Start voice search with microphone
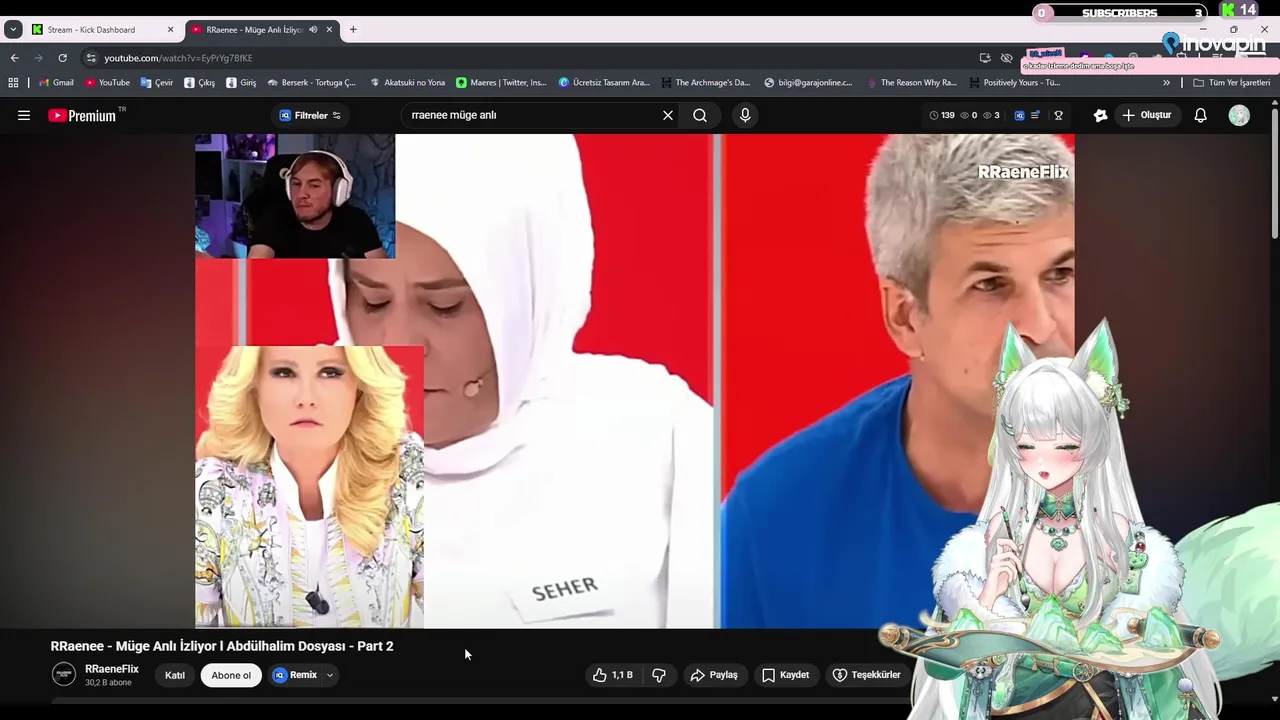This screenshot has height=720, width=1280. tap(745, 115)
